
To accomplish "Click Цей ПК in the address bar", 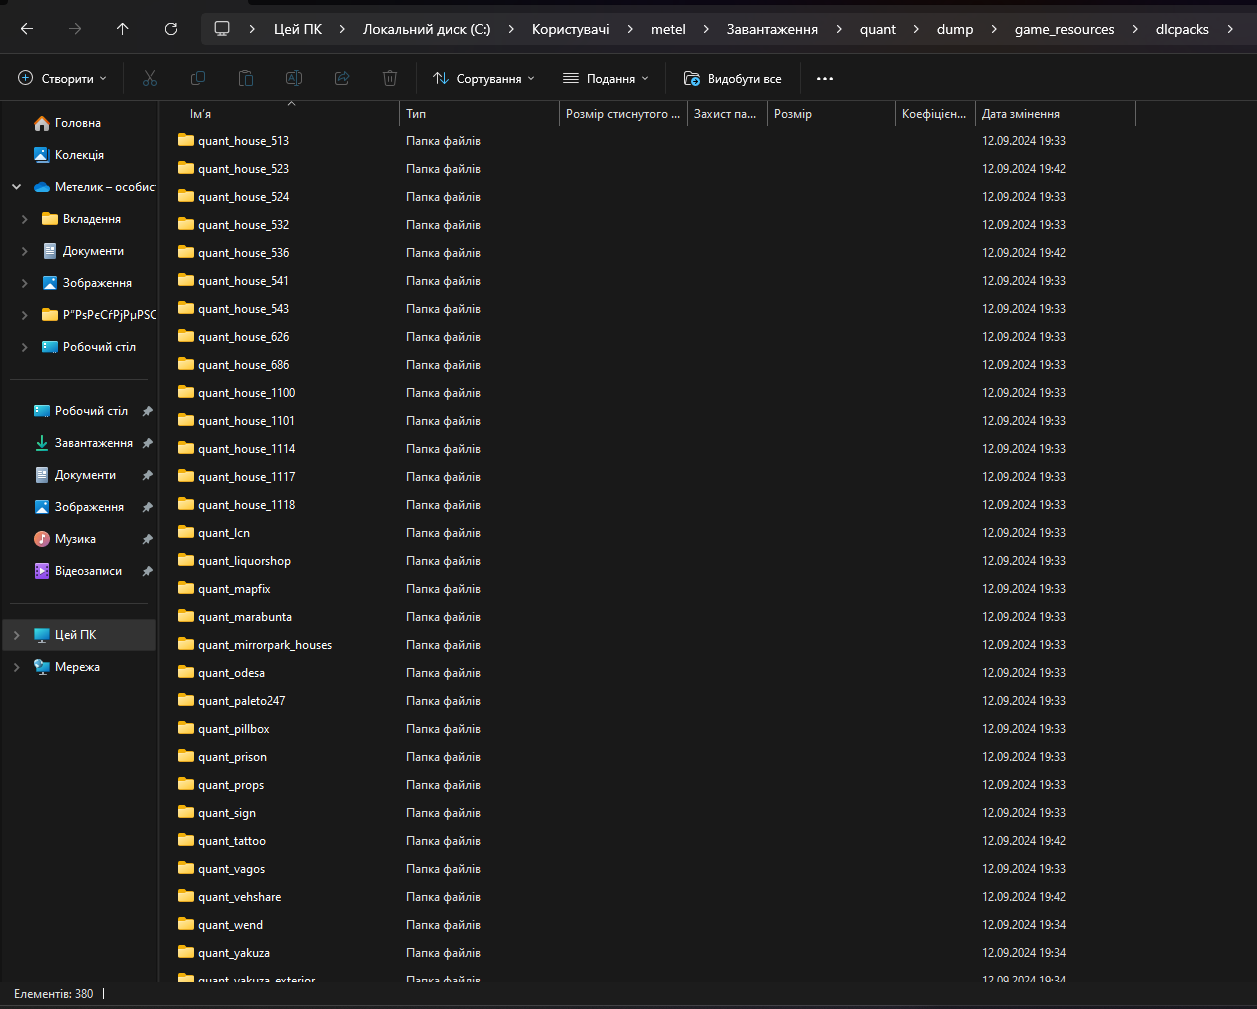I will click(298, 29).
